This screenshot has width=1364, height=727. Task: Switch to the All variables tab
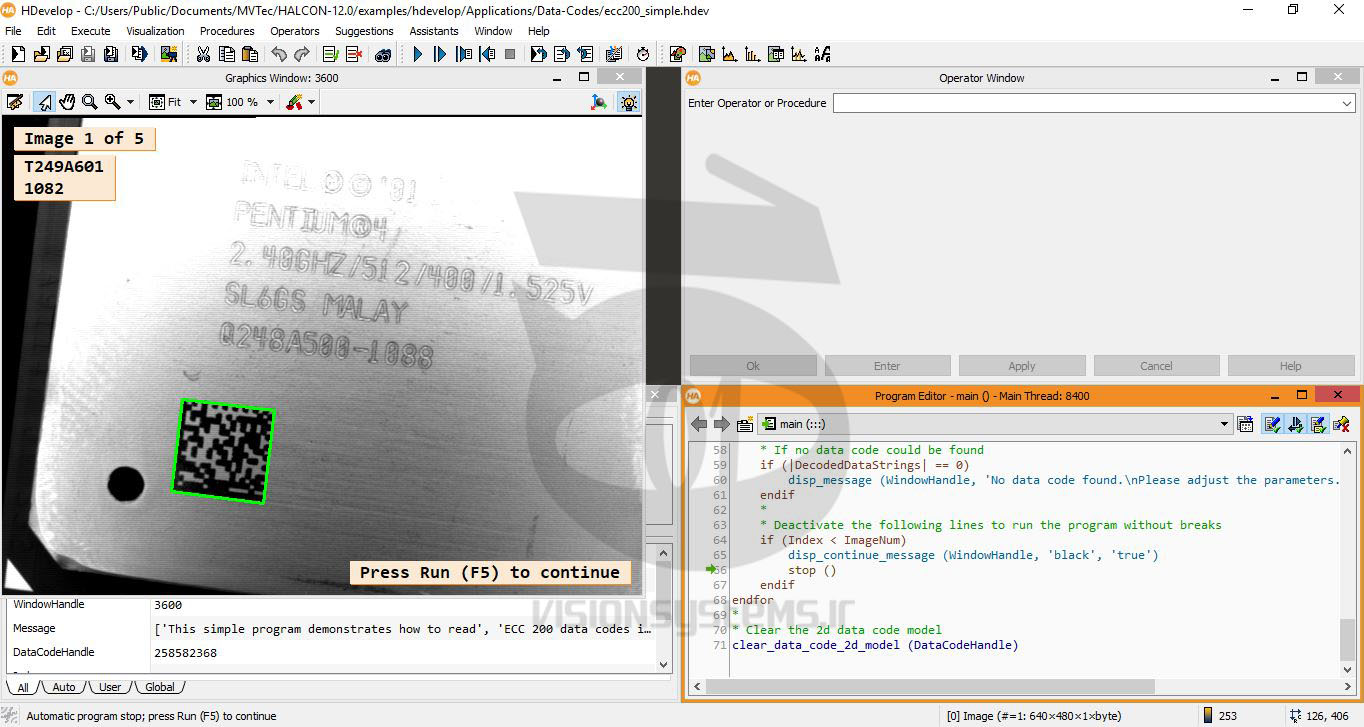[22, 687]
